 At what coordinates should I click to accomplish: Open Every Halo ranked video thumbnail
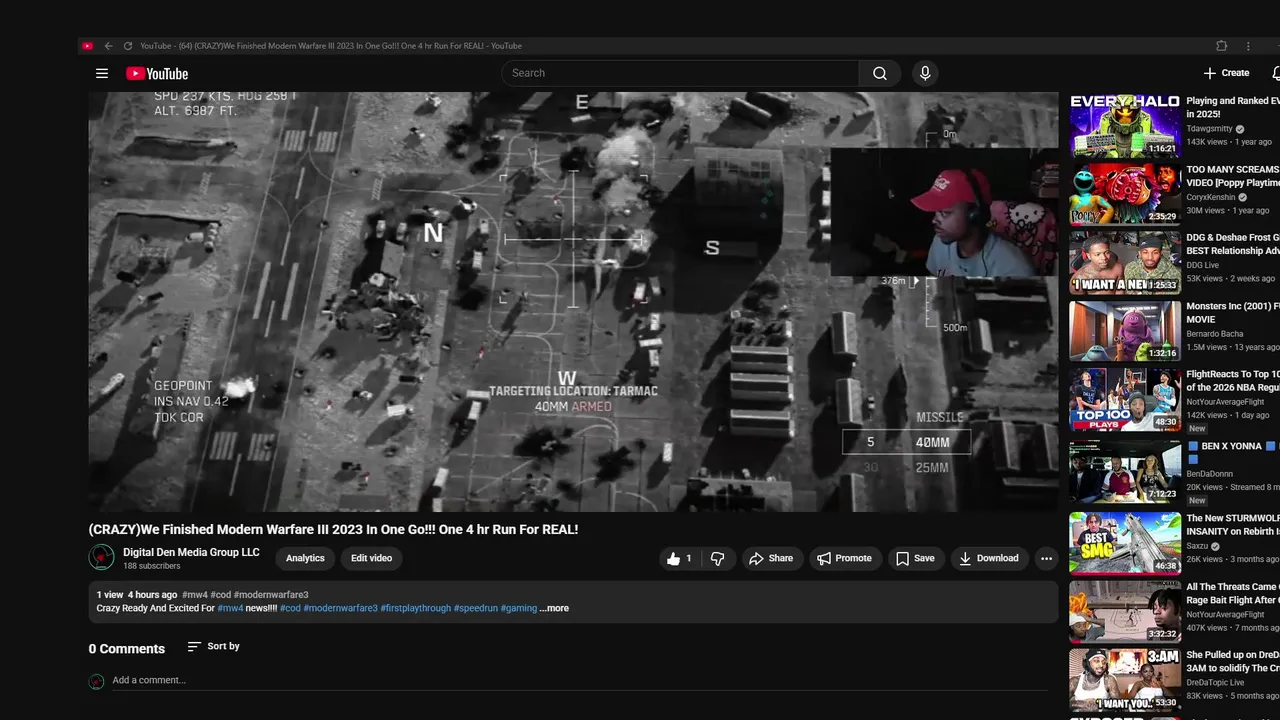coord(1125,126)
